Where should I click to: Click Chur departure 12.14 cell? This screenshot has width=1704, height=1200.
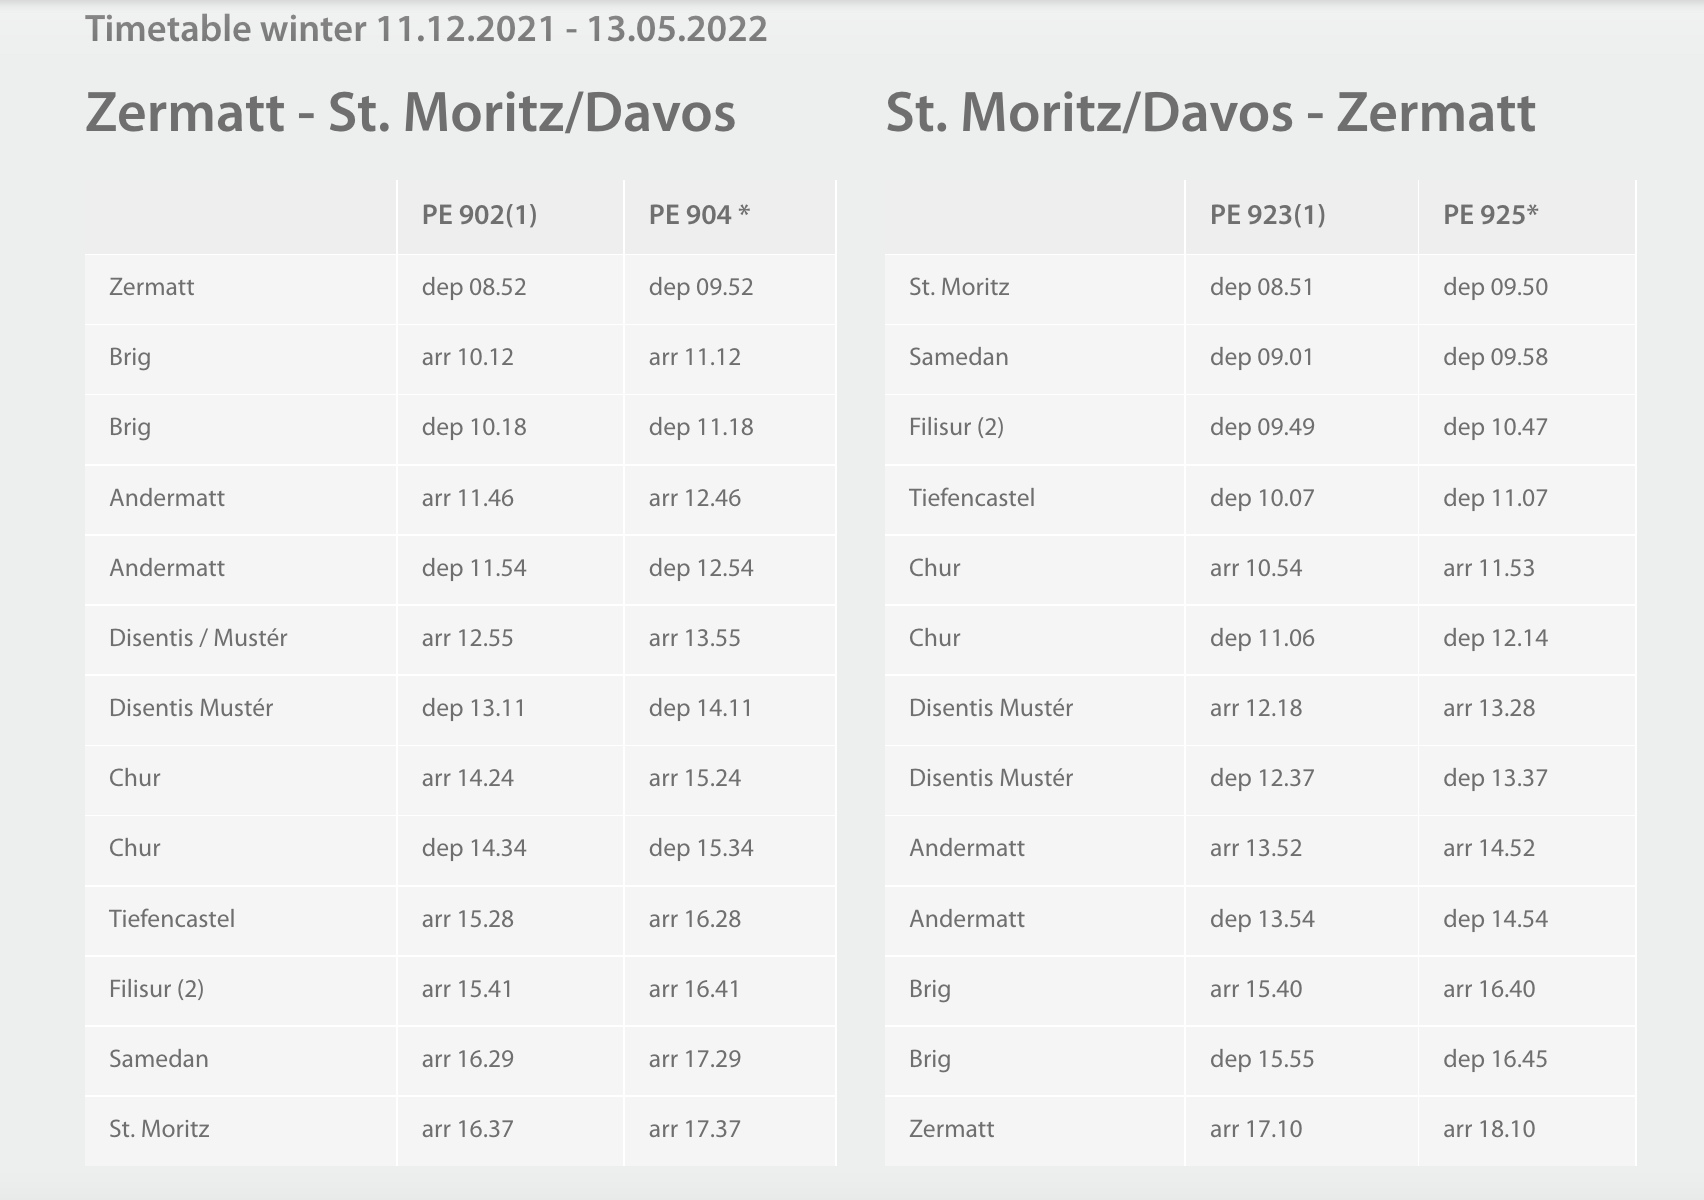point(1527,638)
